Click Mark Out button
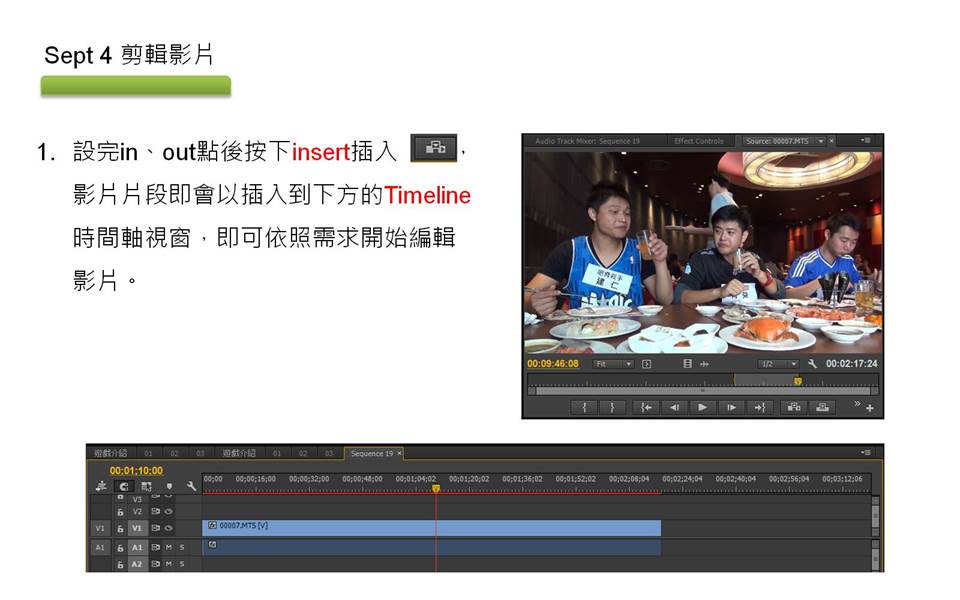Screen dimensions: 960x600 click(612, 407)
